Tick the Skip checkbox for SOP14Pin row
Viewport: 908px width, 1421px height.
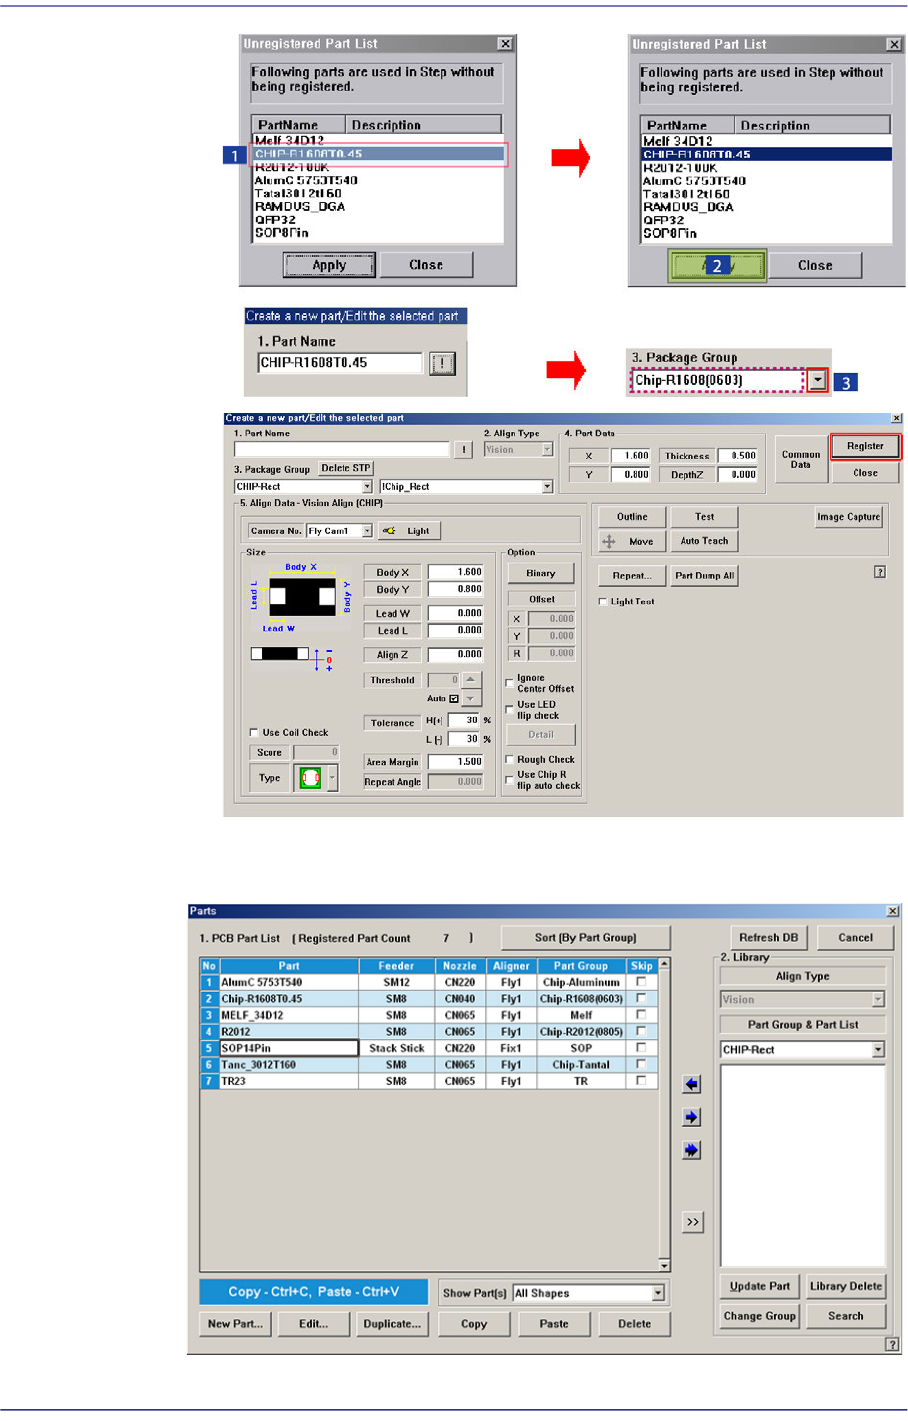point(641,1048)
